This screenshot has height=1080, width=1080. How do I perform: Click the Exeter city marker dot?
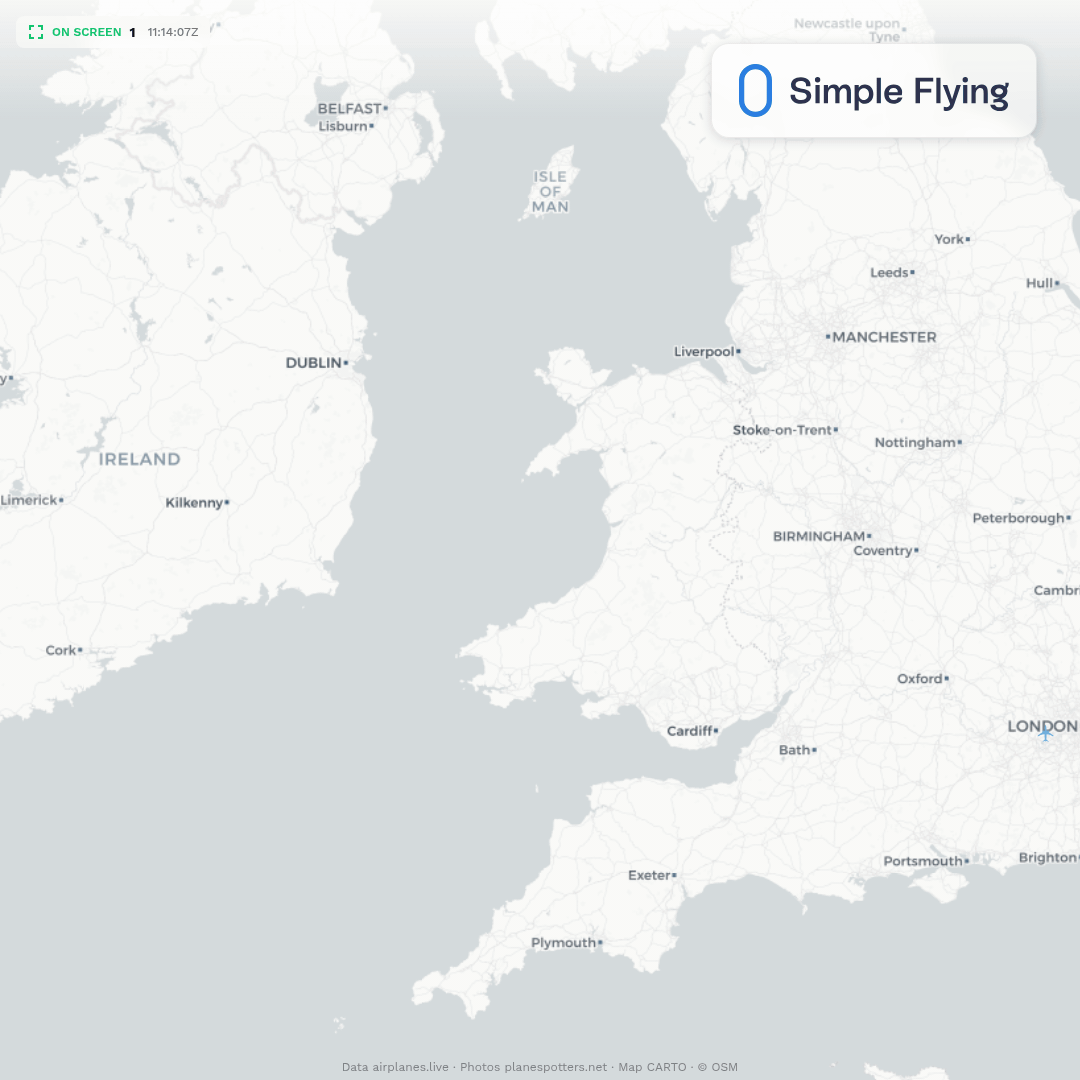point(674,875)
